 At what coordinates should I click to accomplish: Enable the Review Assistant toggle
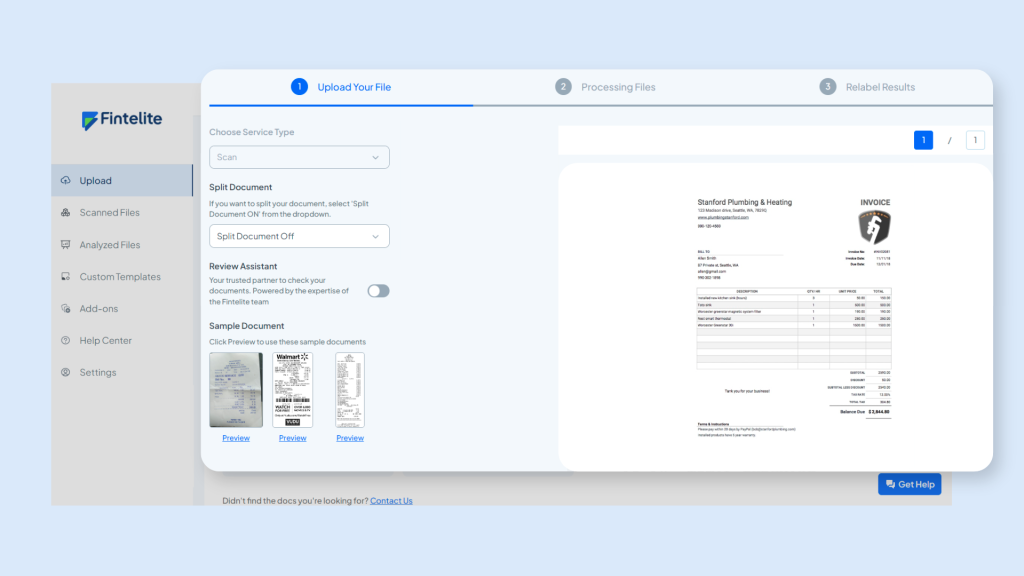(378, 291)
